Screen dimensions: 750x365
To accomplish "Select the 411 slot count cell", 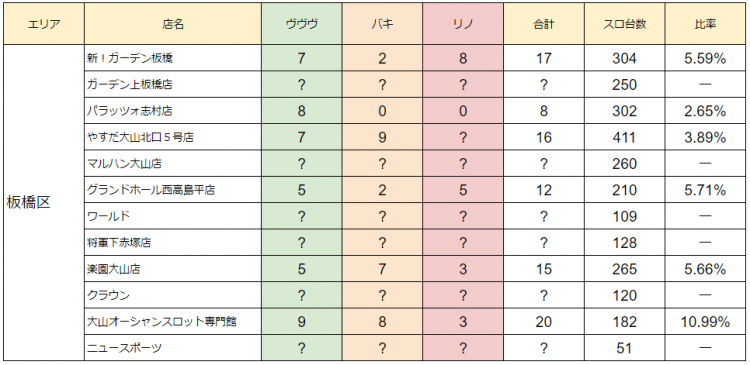I will (x=624, y=137).
